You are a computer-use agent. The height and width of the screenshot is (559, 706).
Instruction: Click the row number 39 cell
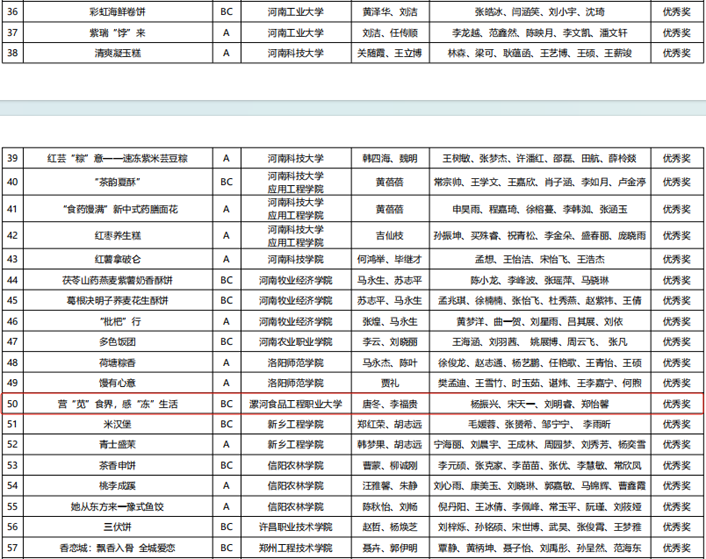(13, 158)
